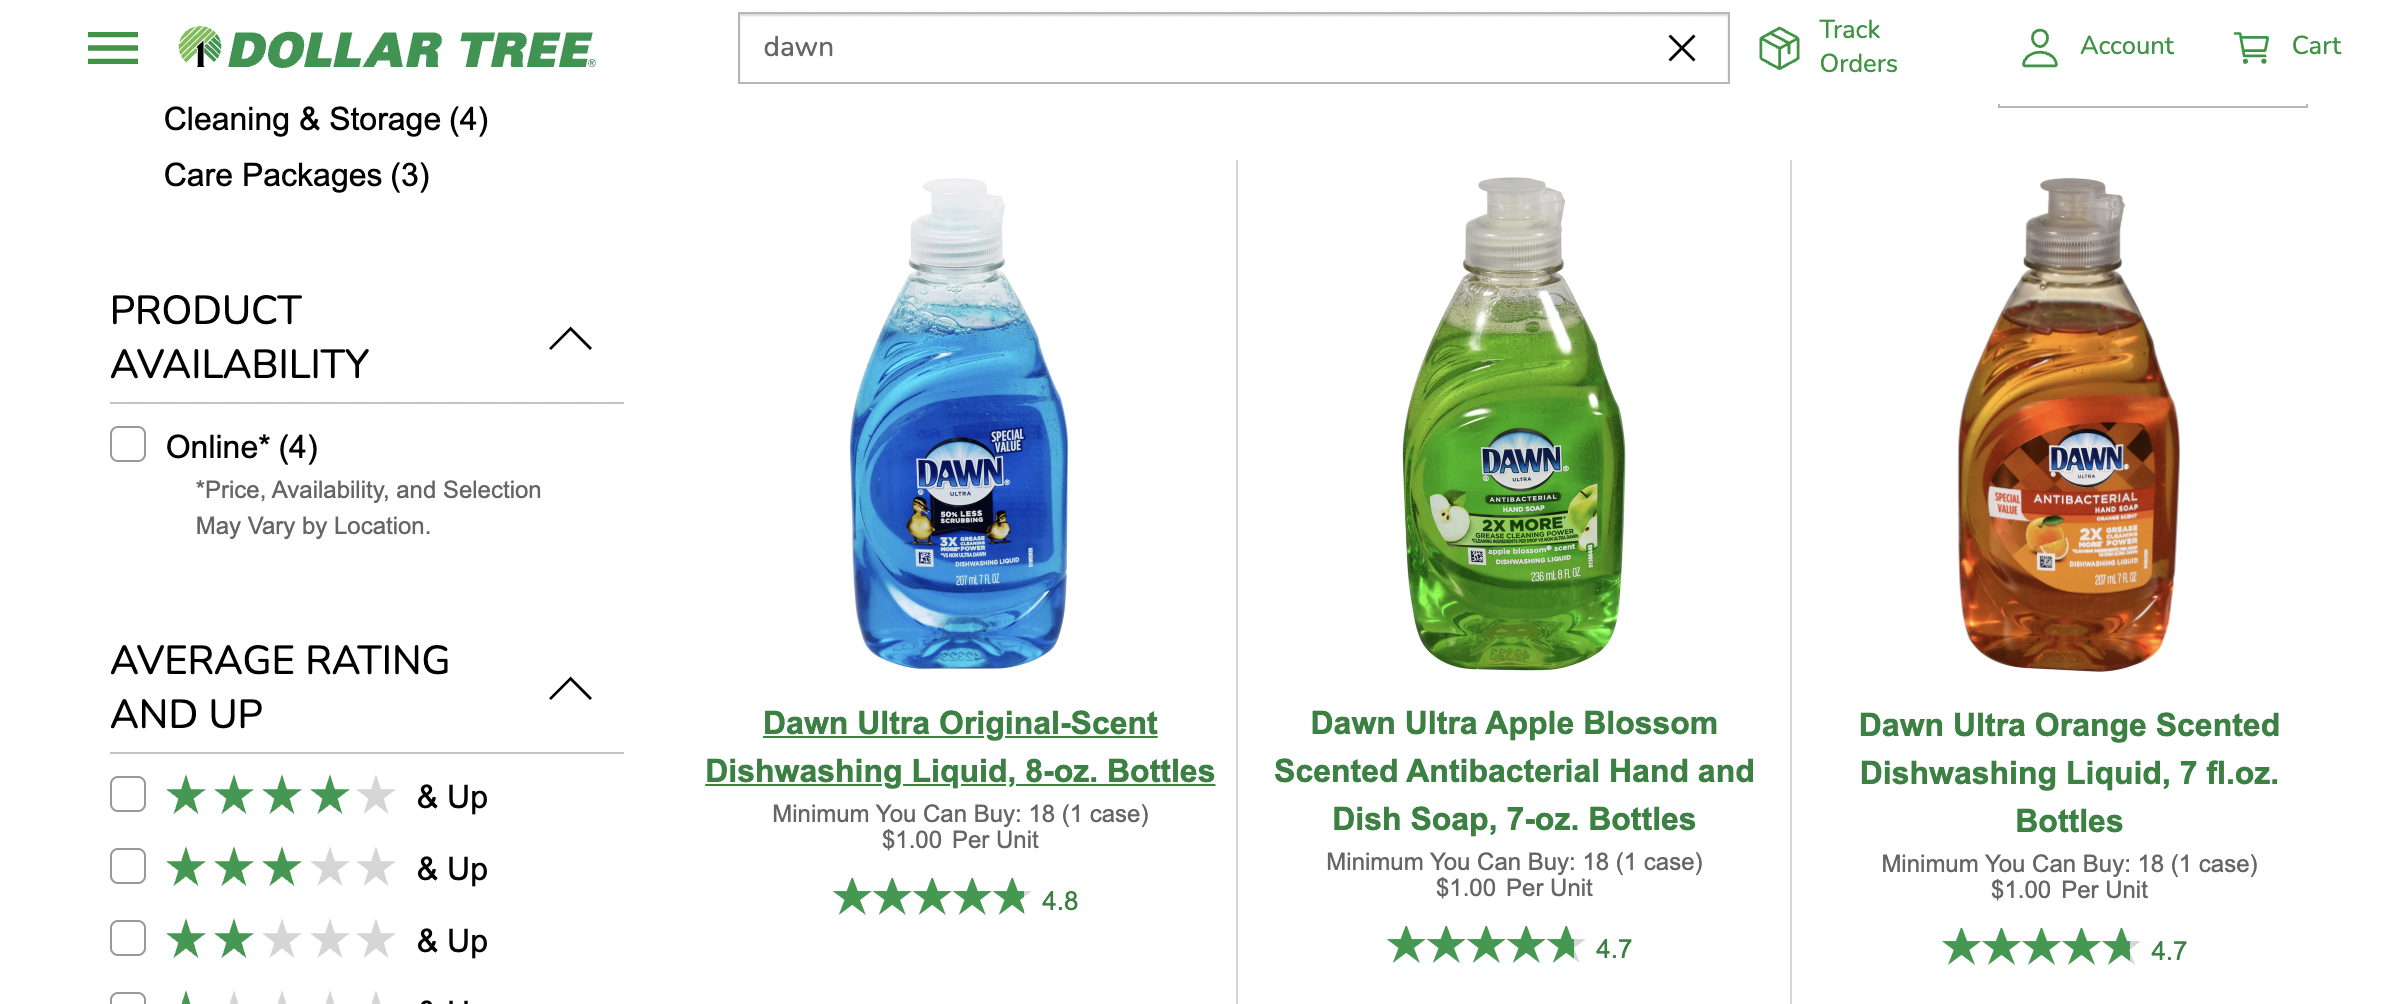This screenshot has width=2382, height=1004.
Task: Click the Dollar Tree logo
Action: pyautogui.click(x=387, y=48)
